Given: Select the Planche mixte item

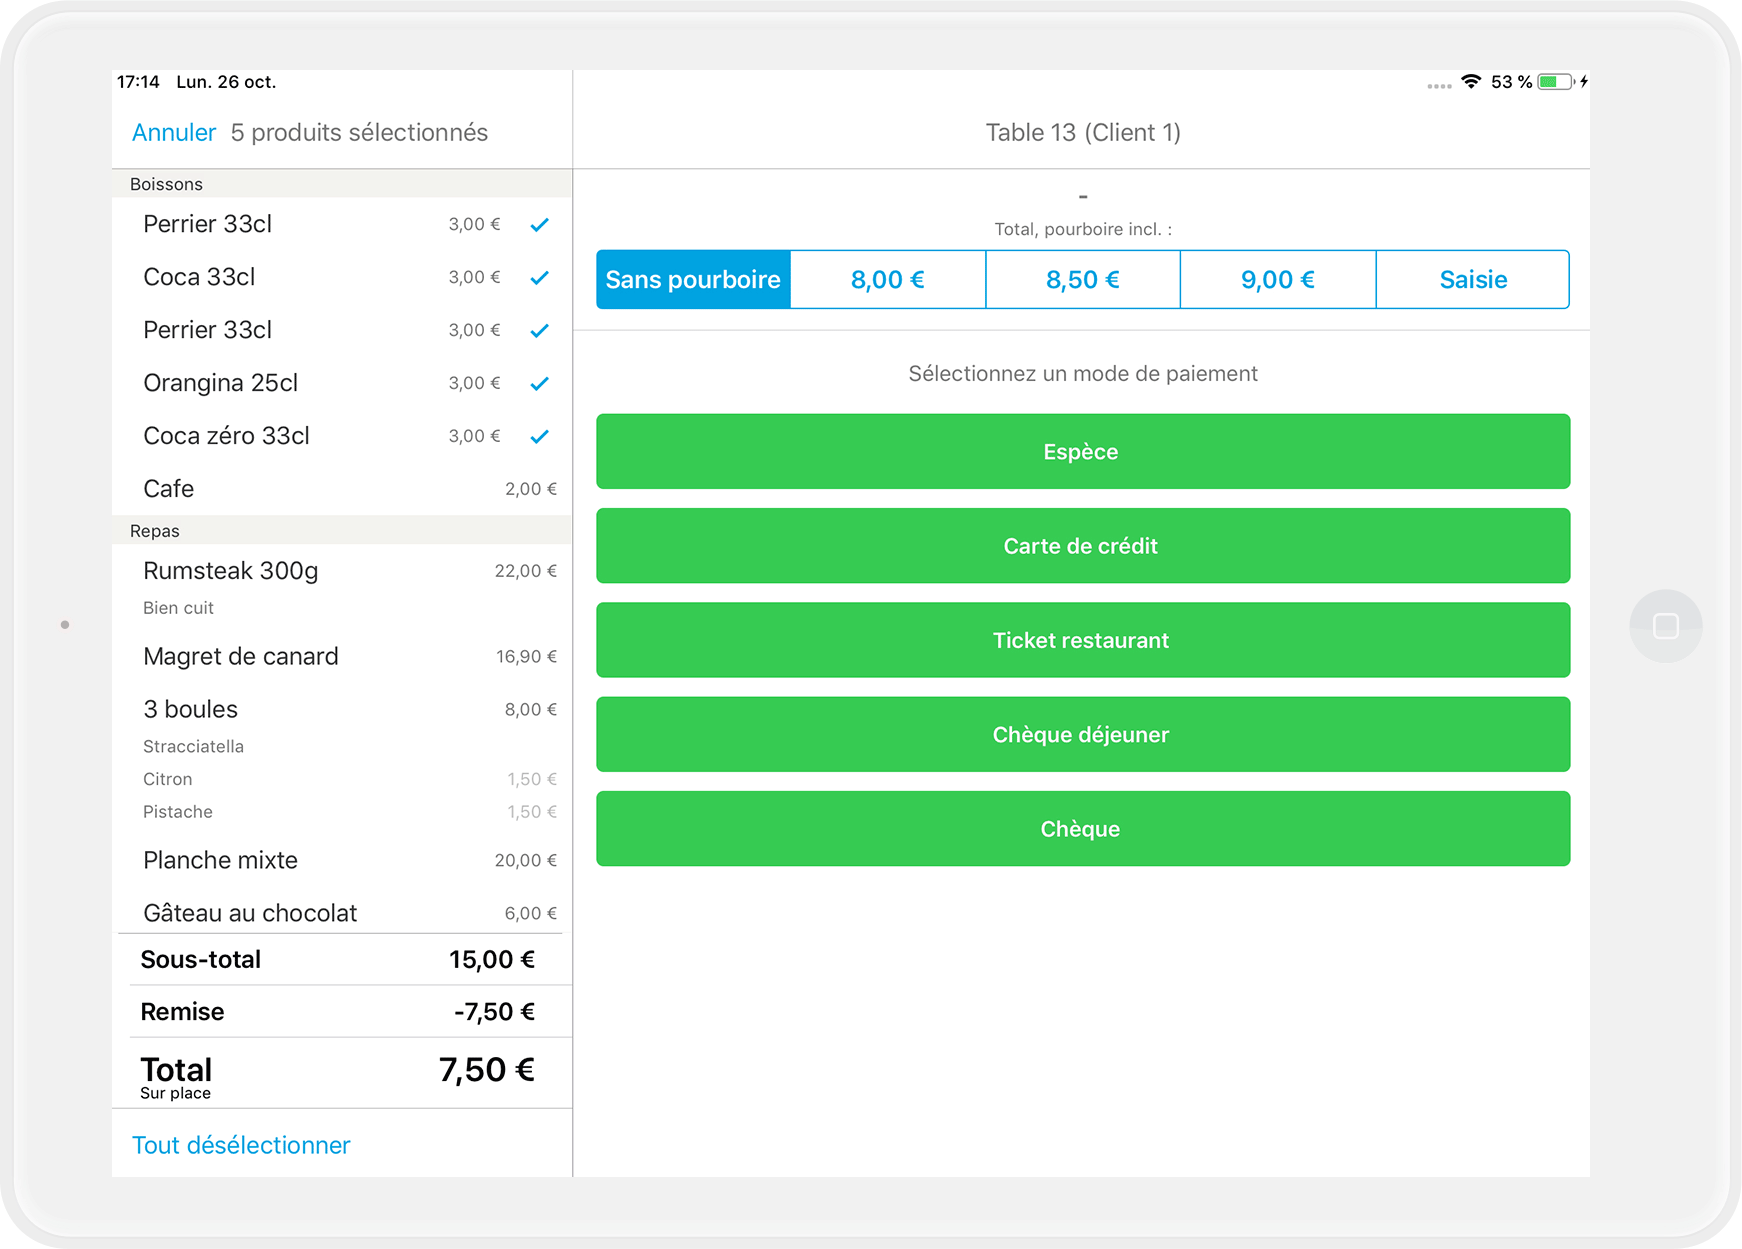Looking at the screenshot, I should tap(342, 861).
